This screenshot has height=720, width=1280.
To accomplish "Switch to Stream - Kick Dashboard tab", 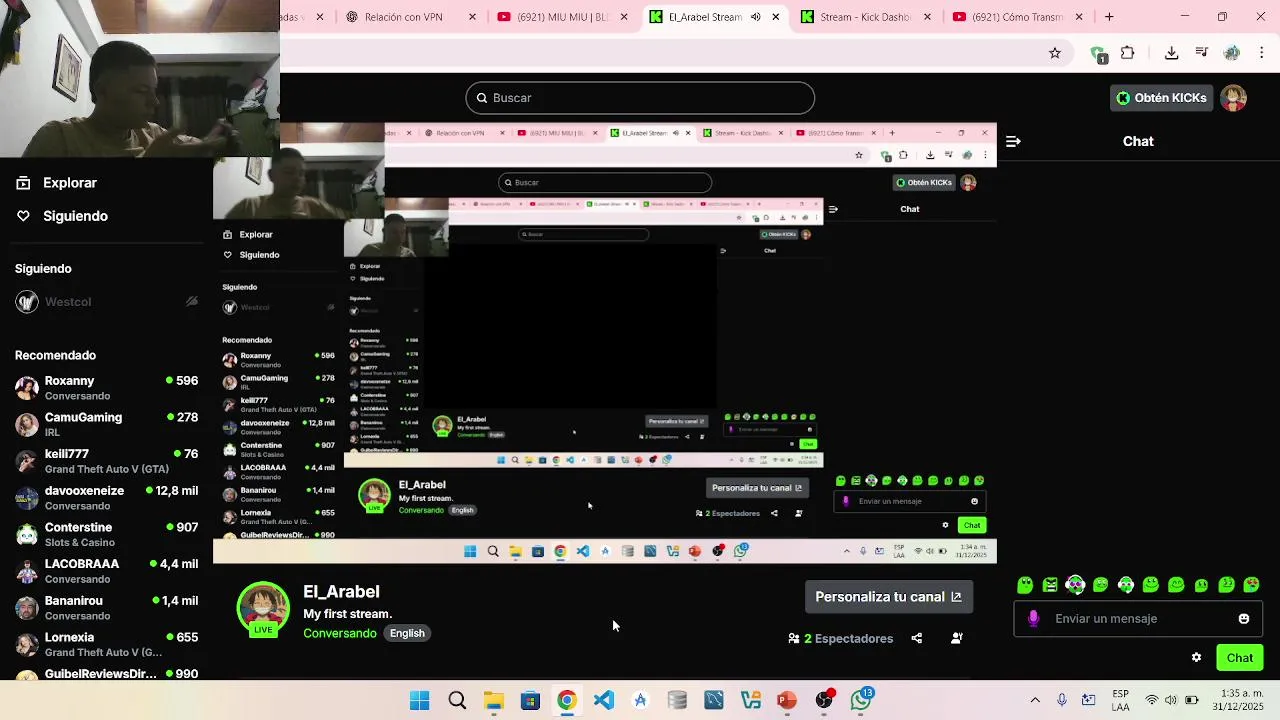I will 864,17.
